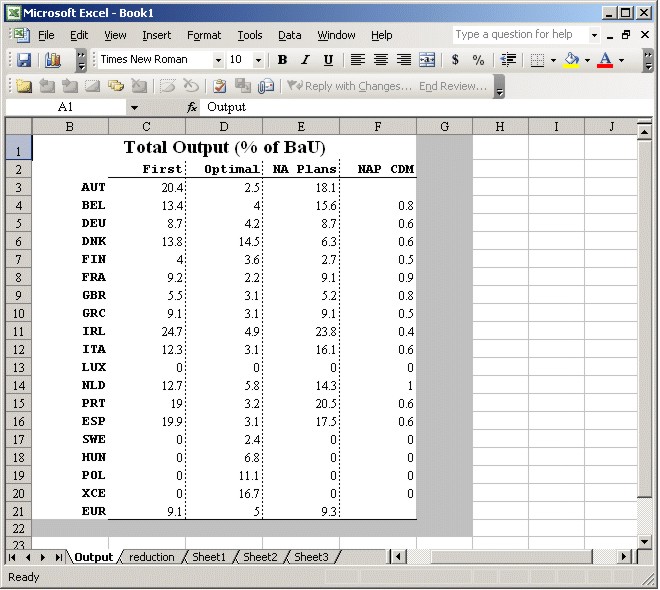Apply Currency Style with dollar icon
The height and width of the screenshot is (590, 660).
pyautogui.click(x=456, y=60)
